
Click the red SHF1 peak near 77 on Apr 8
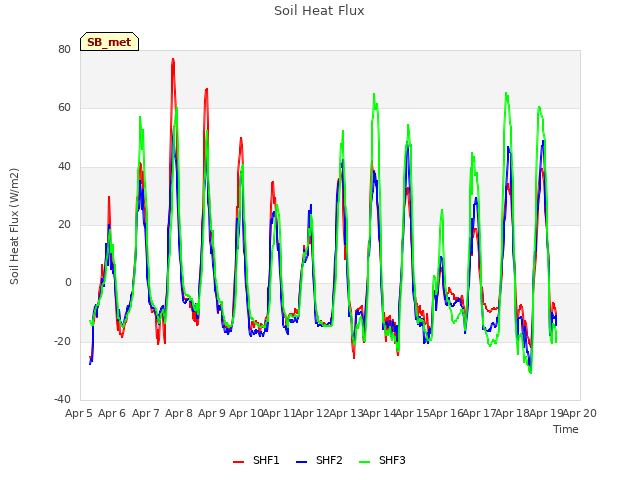click(173, 60)
